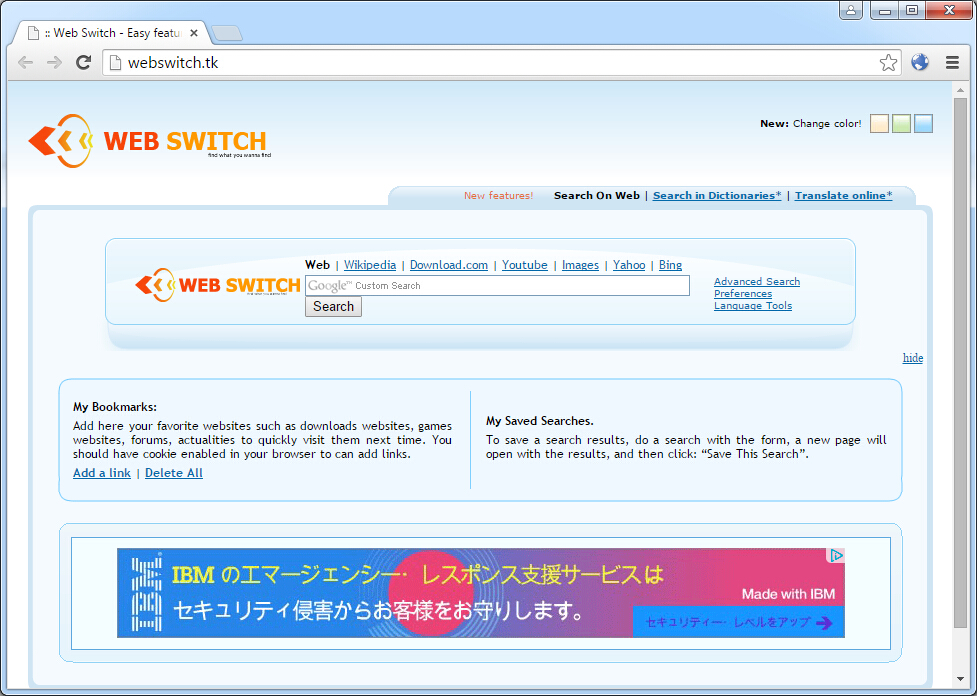Open Search in Dictionaries
This screenshot has width=977, height=696.
pos(717,196)
